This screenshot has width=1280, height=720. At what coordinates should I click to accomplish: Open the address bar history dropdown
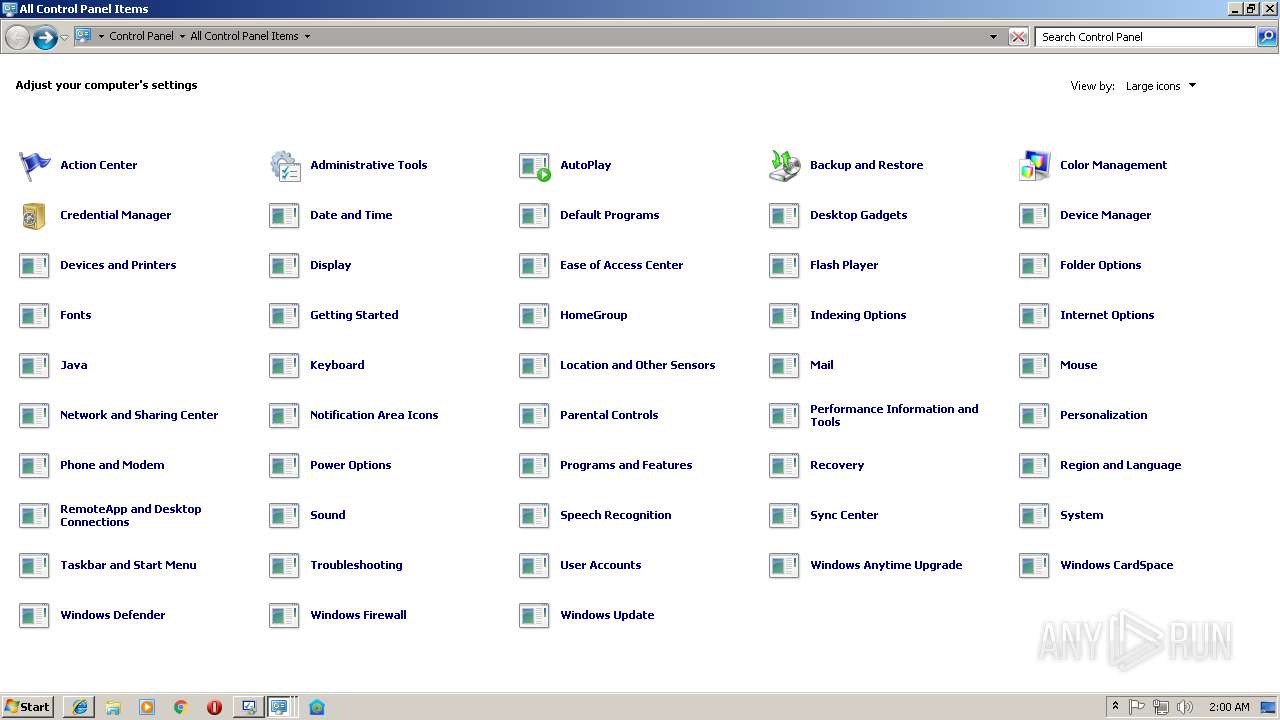993,37
